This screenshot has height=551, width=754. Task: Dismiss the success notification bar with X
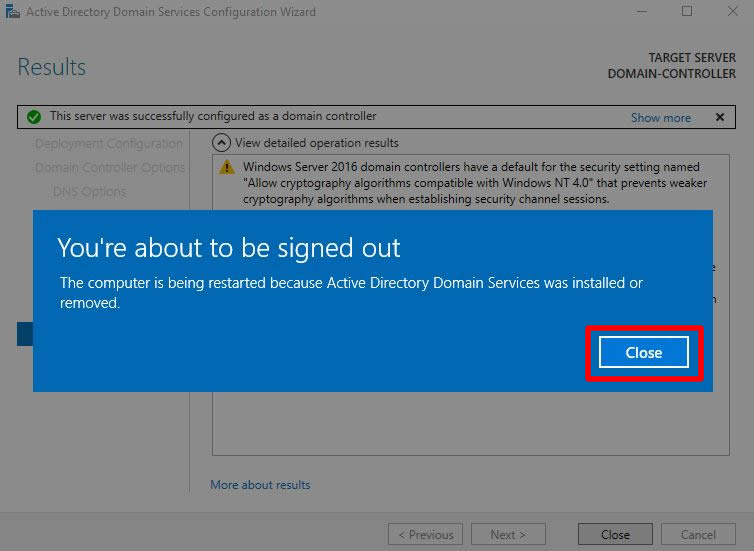(x=719, y=117)
